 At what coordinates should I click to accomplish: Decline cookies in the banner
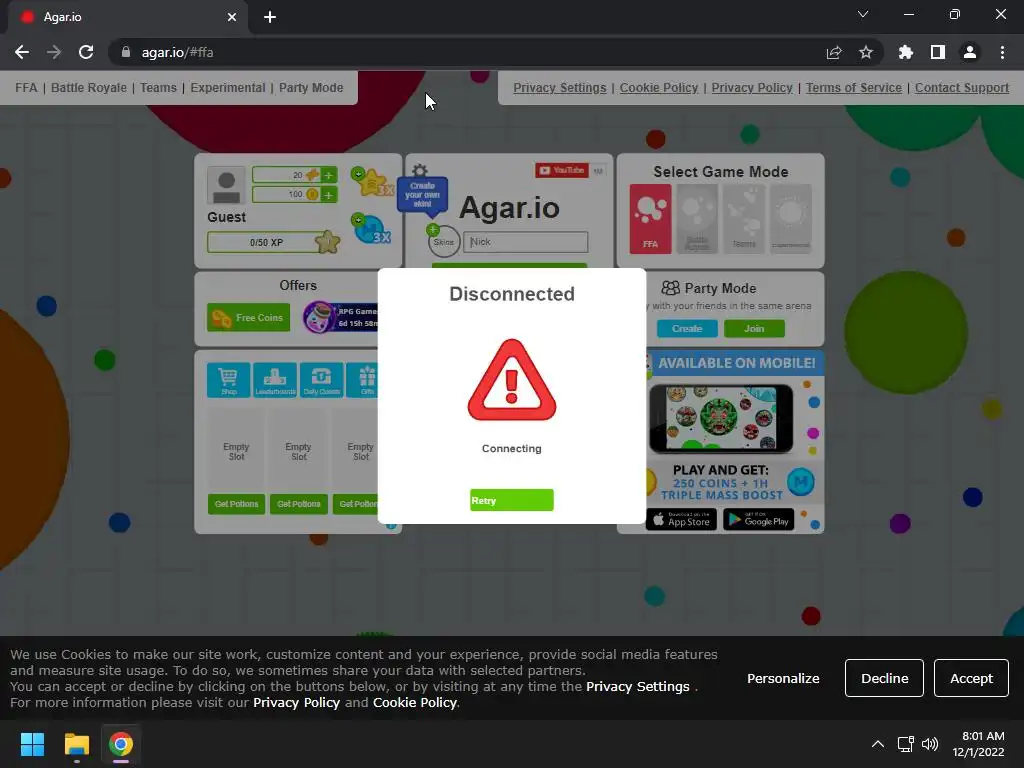click(x=884, y=678)
